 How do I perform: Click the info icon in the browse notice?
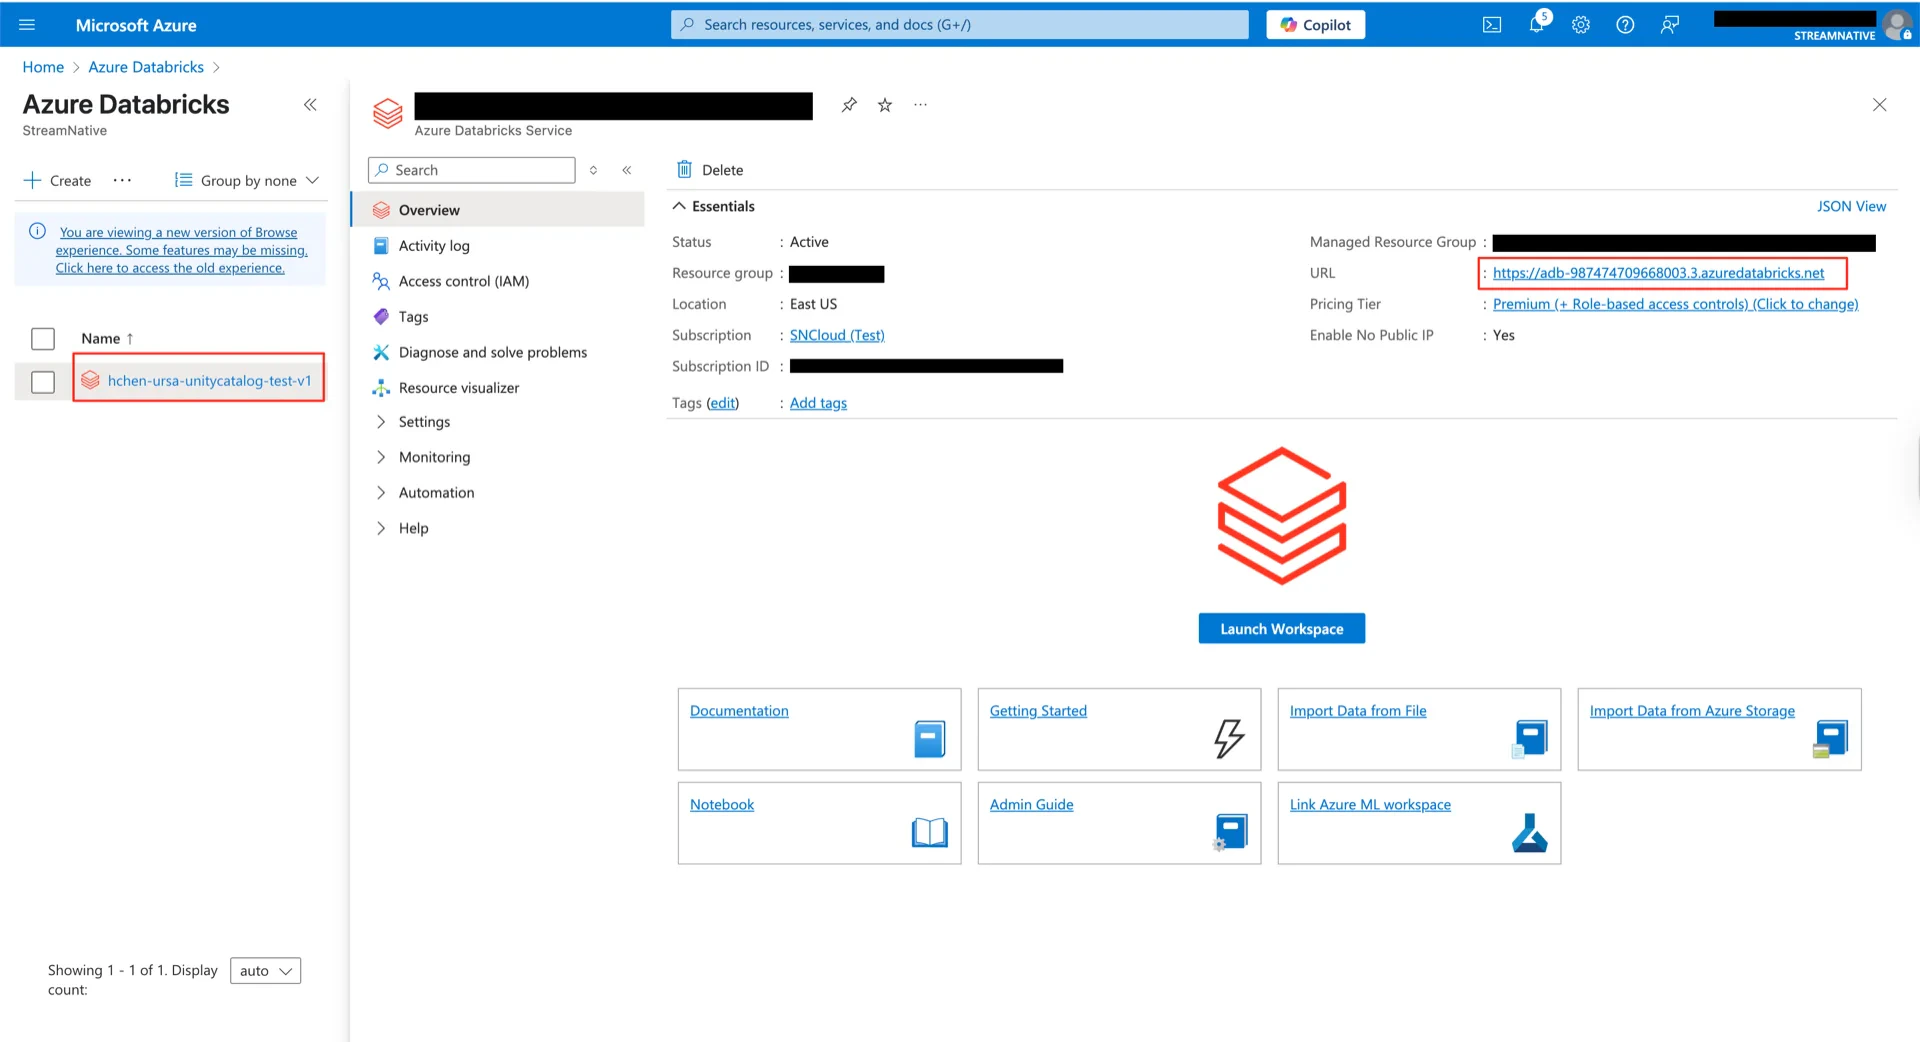pyautogui.click(x=37, y=231)
